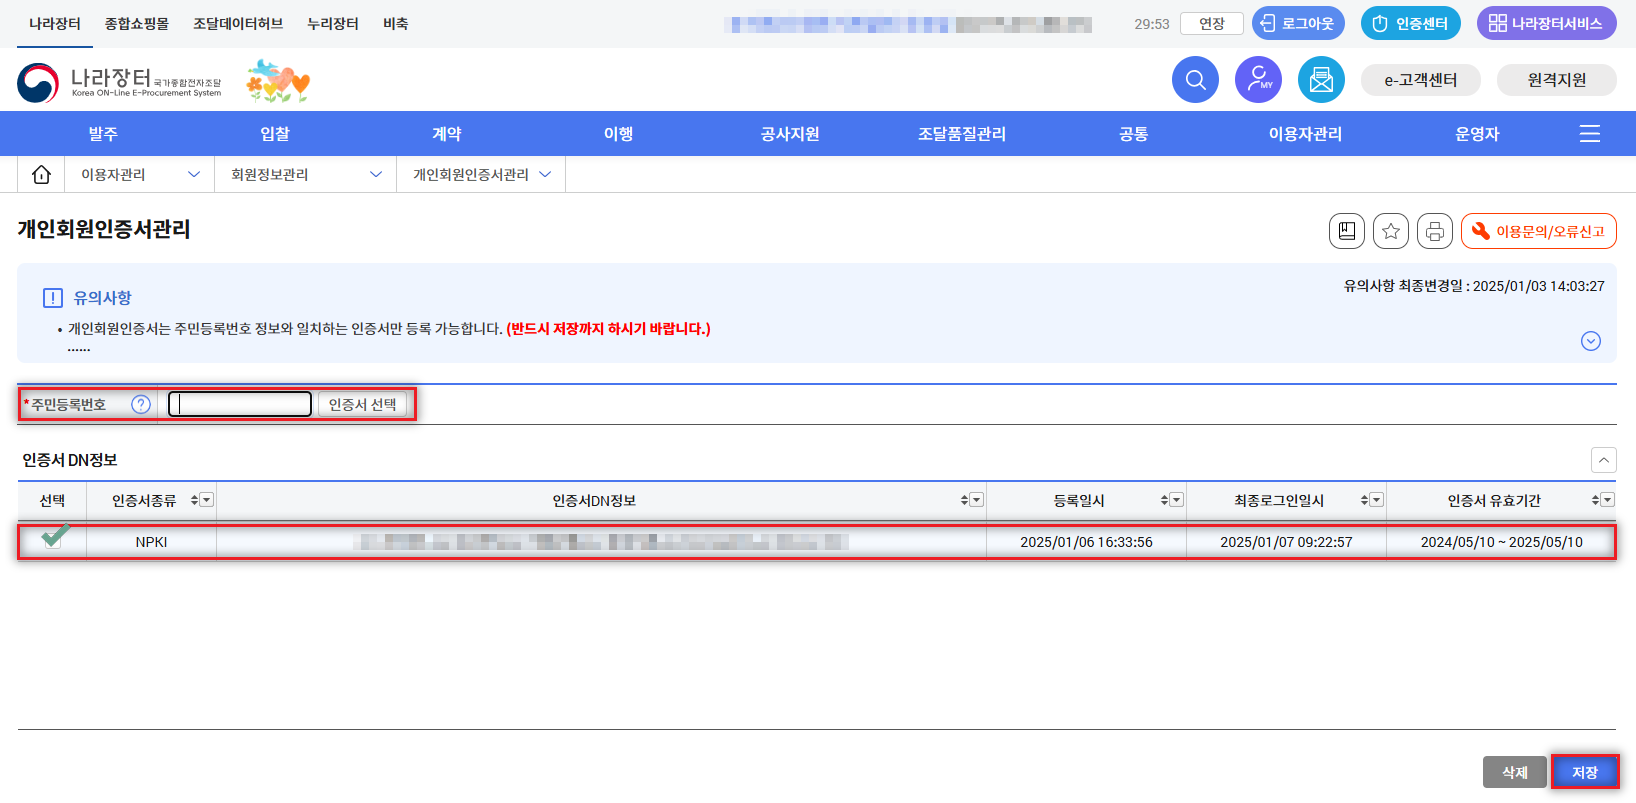Viewport: 1636px width, 803px height.
Task: Open filter dropdown on 인증서DN정보 column
Action: [977, 500]
